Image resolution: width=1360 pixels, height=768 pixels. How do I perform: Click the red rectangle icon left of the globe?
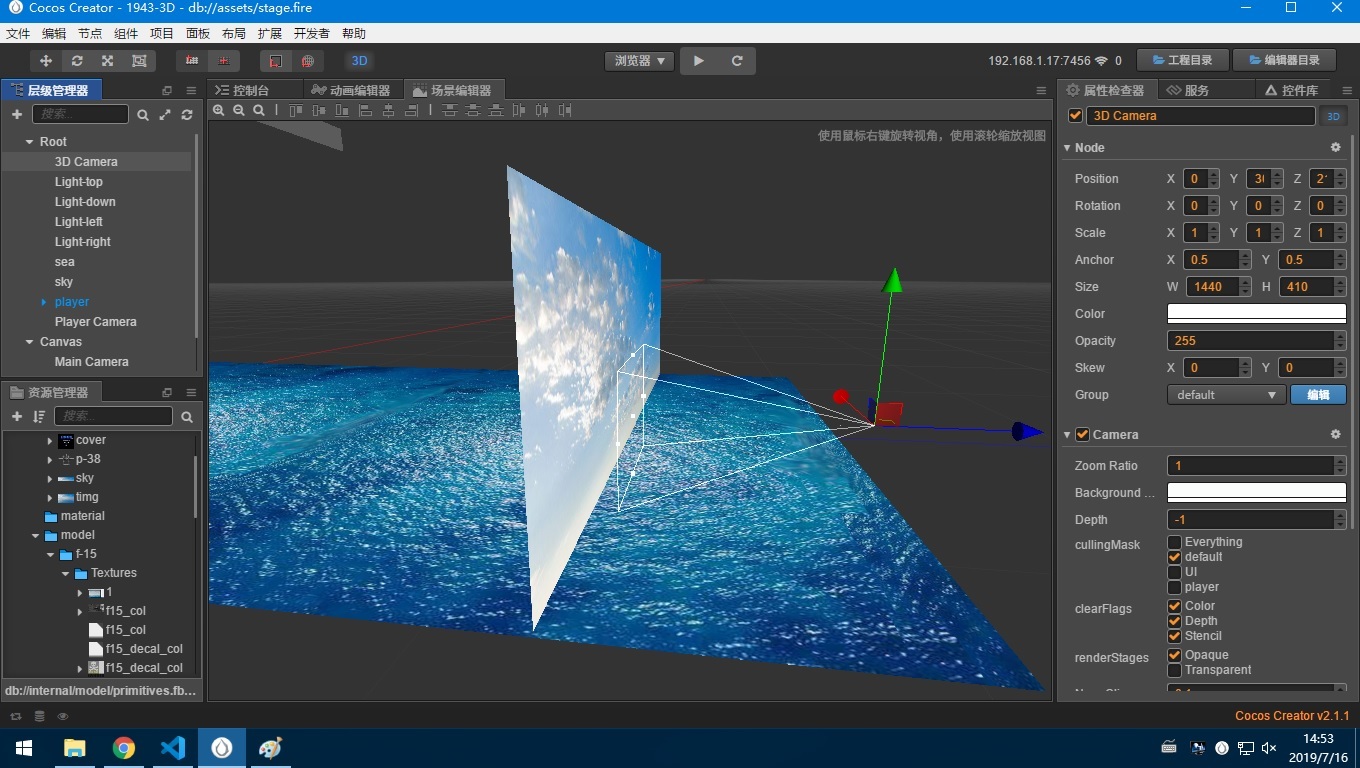point(276,61)
